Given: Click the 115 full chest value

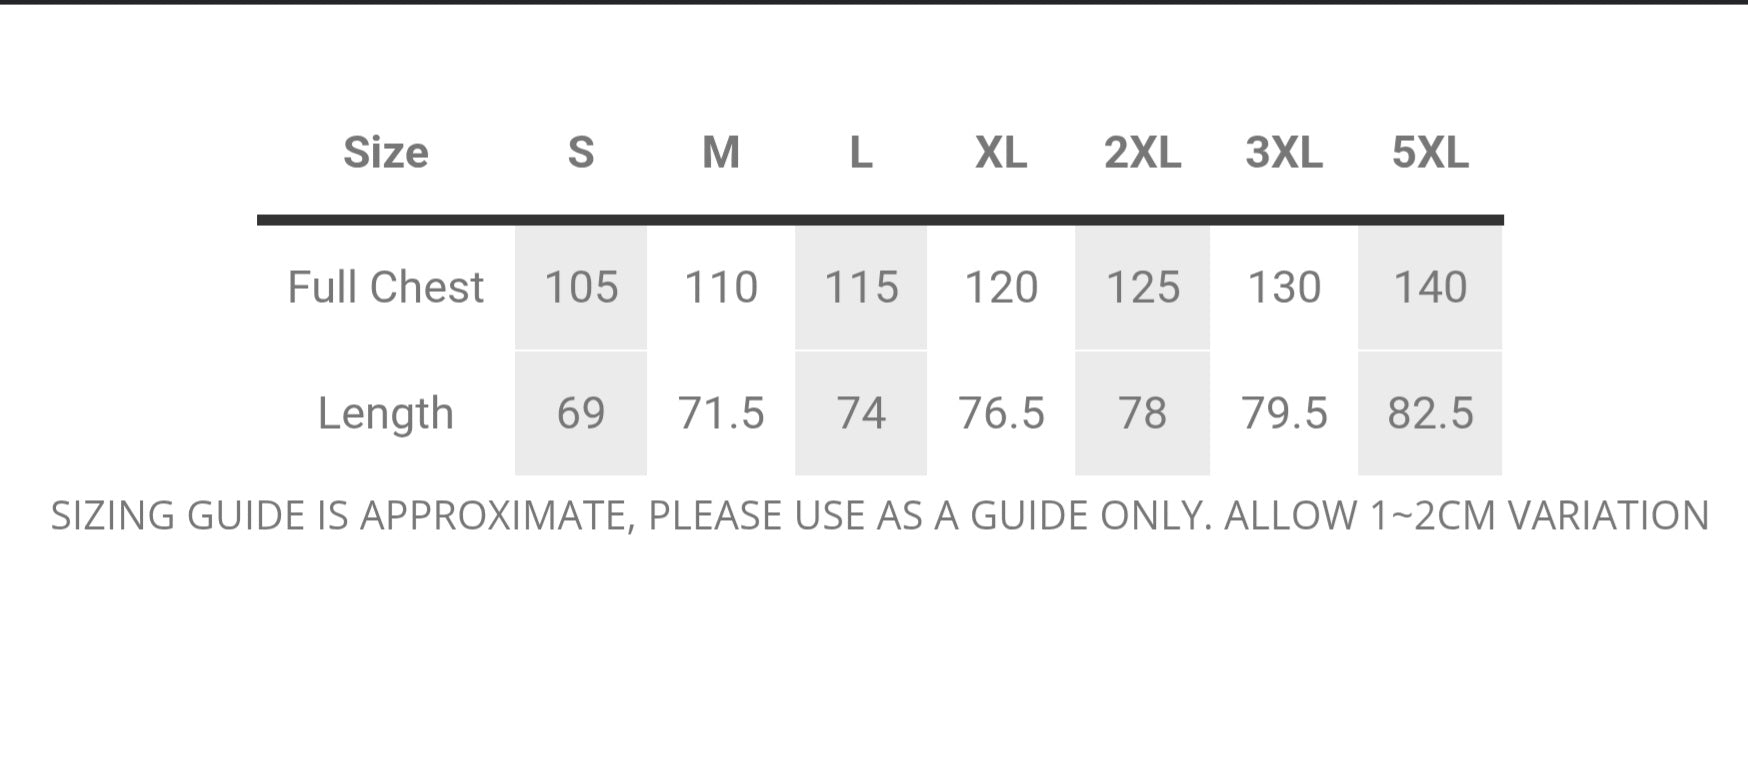Looking at the screenshot, I should (x=861, y=288).
